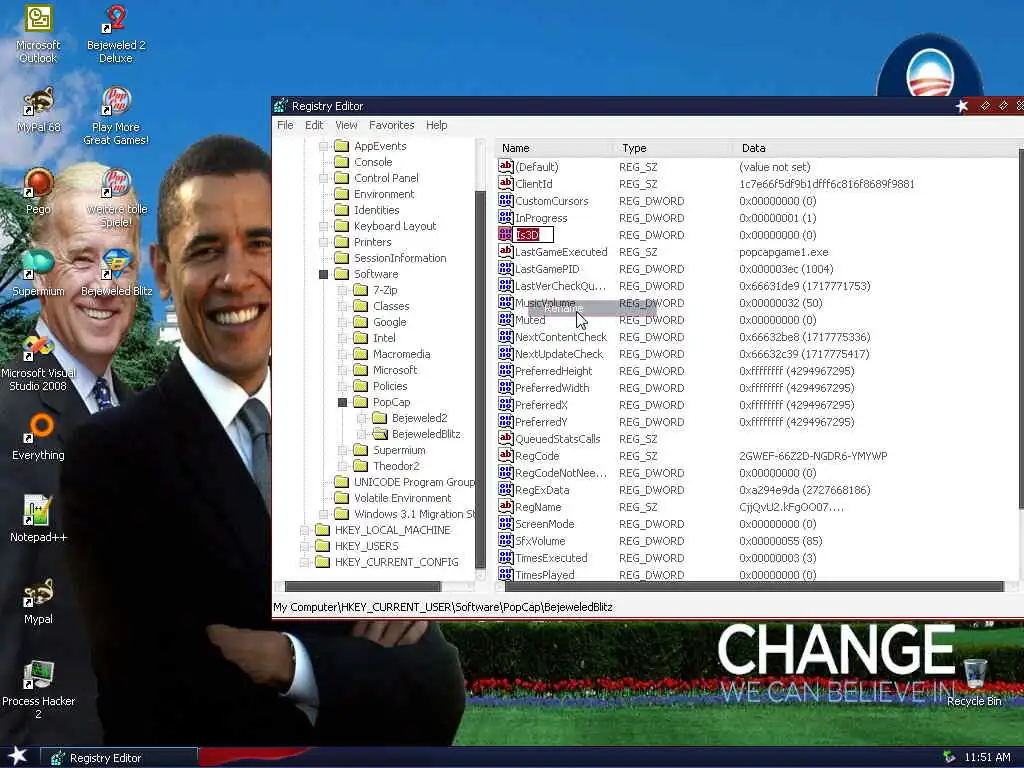Sort values by Data column header

tap(875, 148)
